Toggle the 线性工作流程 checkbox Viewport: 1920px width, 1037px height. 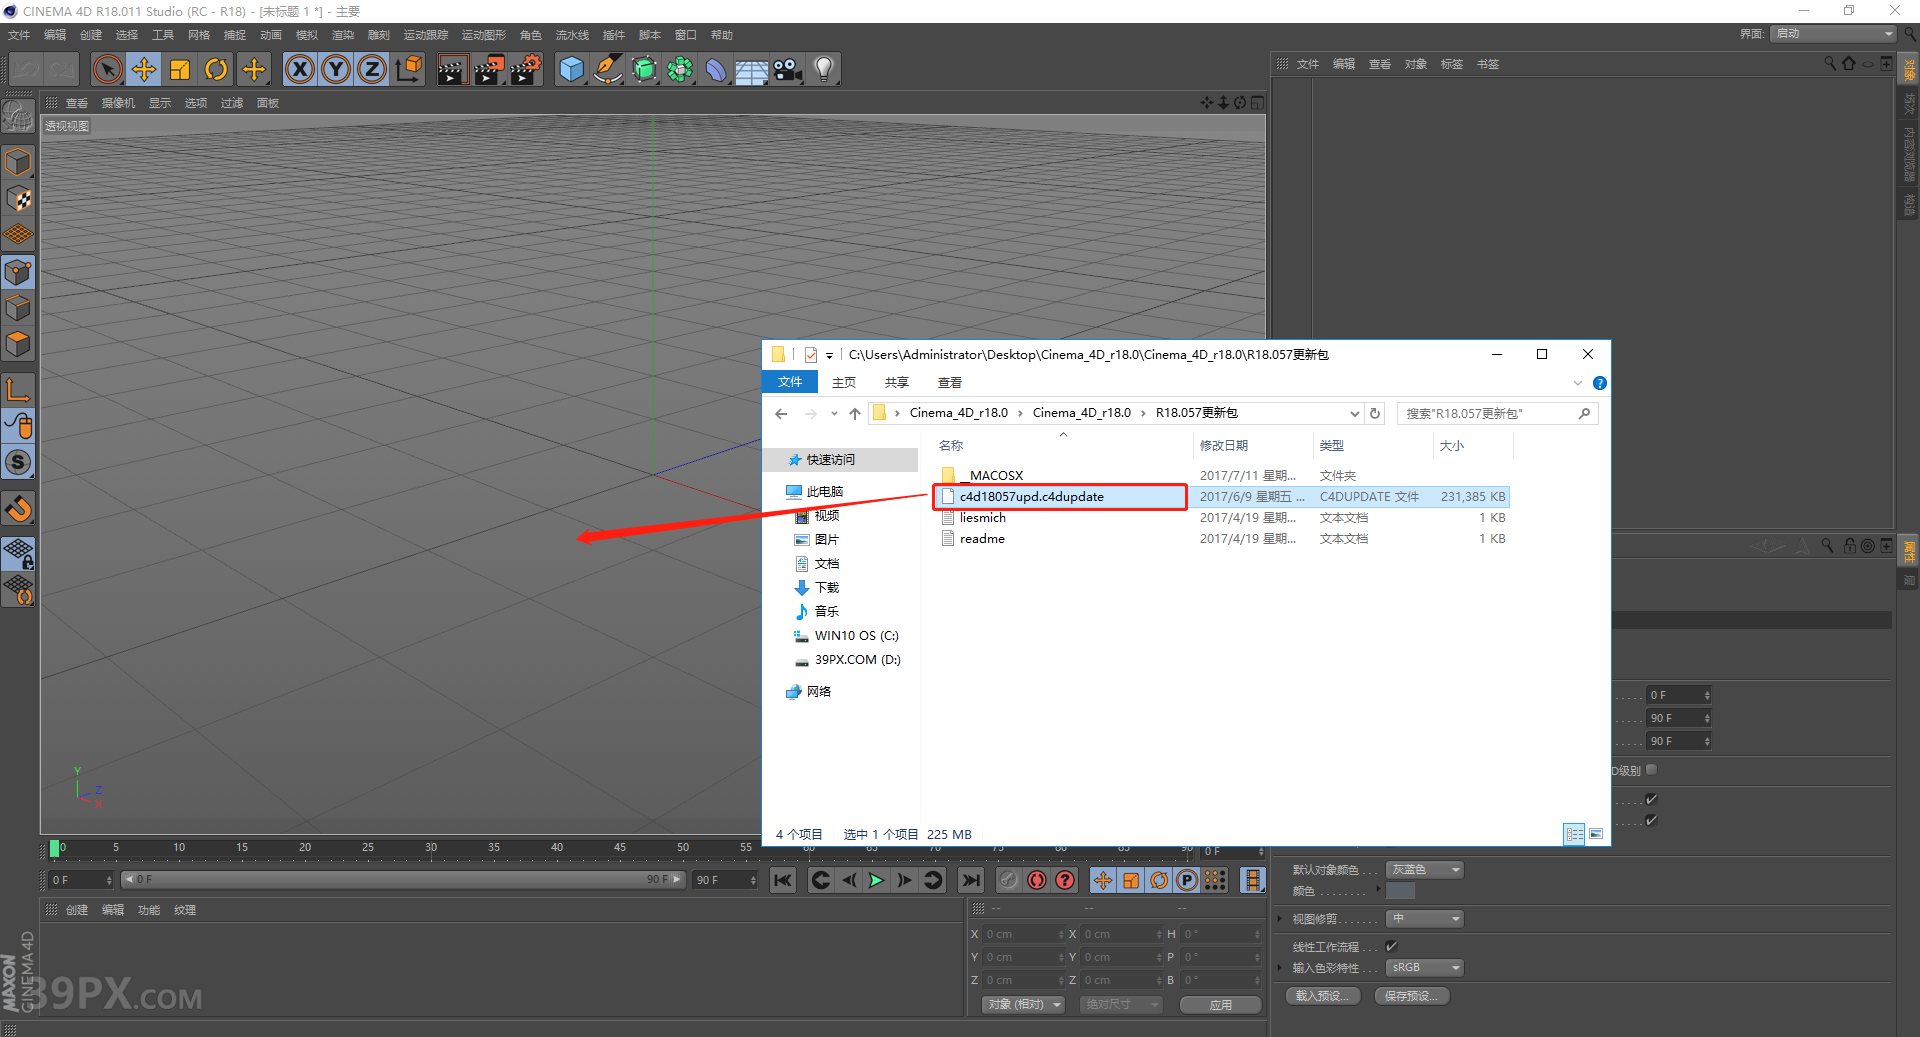coord(1392,947)
